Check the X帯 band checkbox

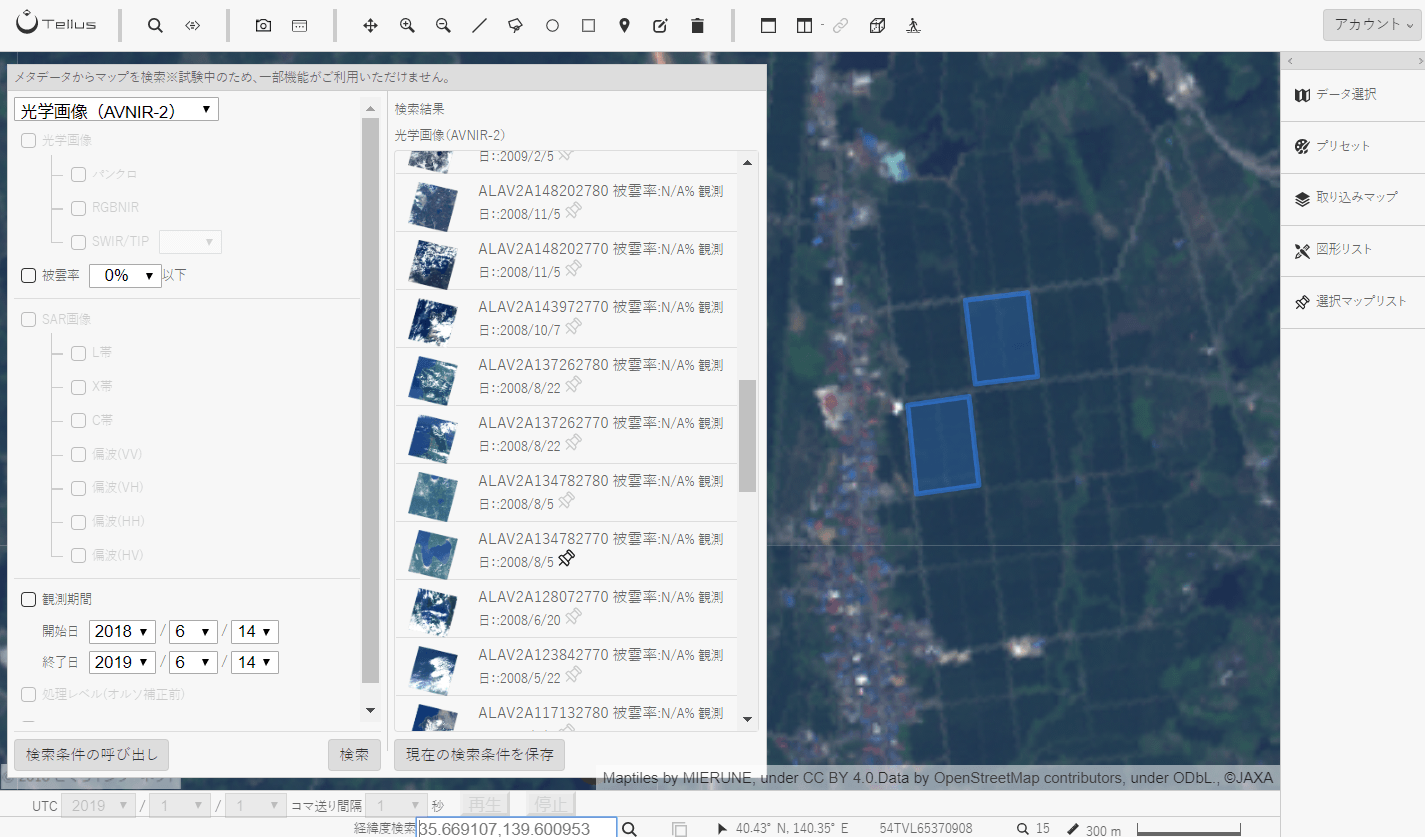pyautogui.click(x=78, y=387)
